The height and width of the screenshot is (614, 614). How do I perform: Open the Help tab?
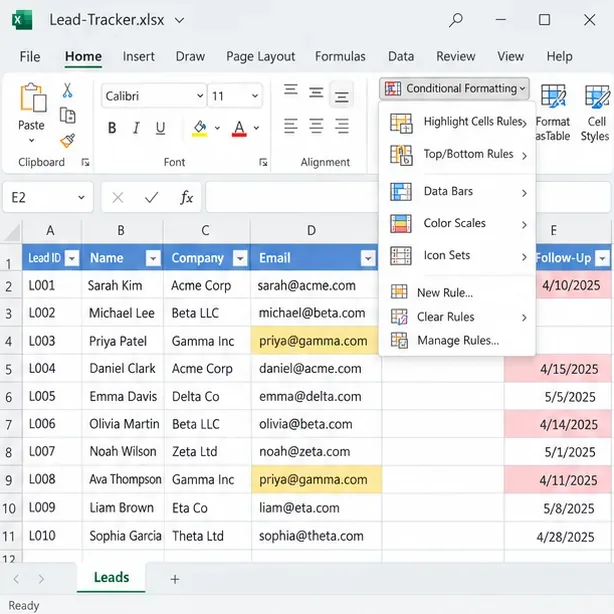click(560, 56)
